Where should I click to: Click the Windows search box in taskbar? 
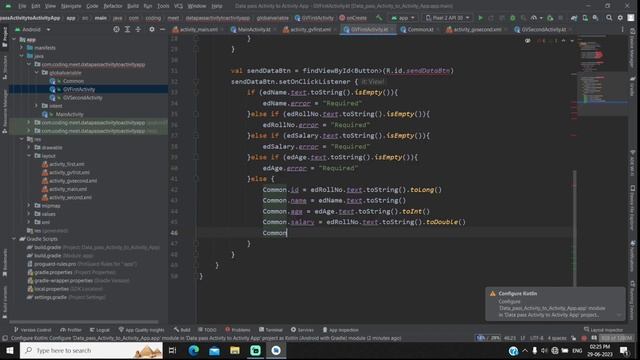[91, 350]
